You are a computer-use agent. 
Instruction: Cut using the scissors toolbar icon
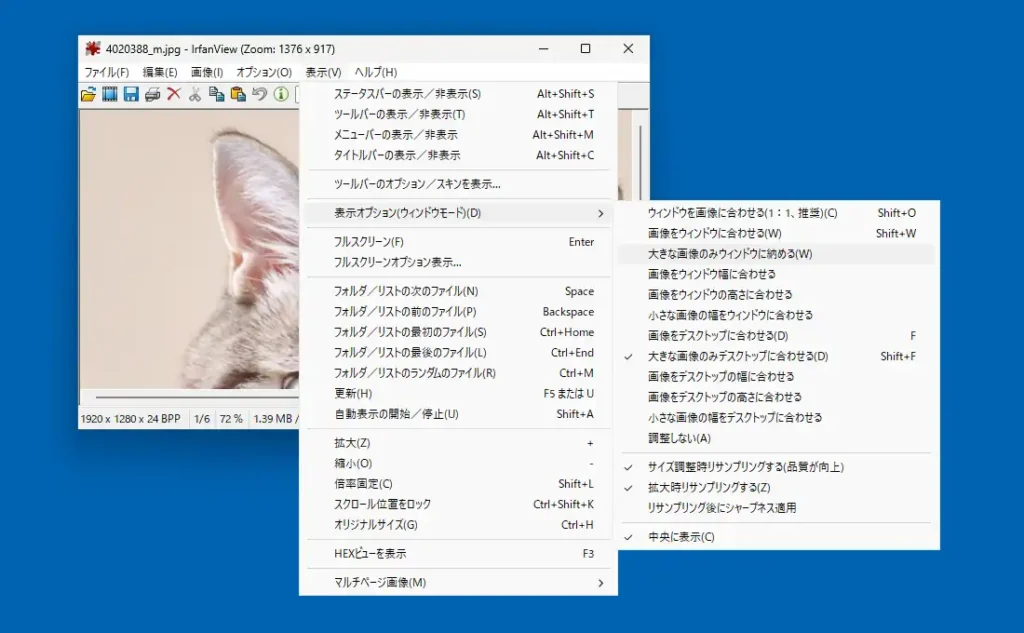(x=195, y=97)
